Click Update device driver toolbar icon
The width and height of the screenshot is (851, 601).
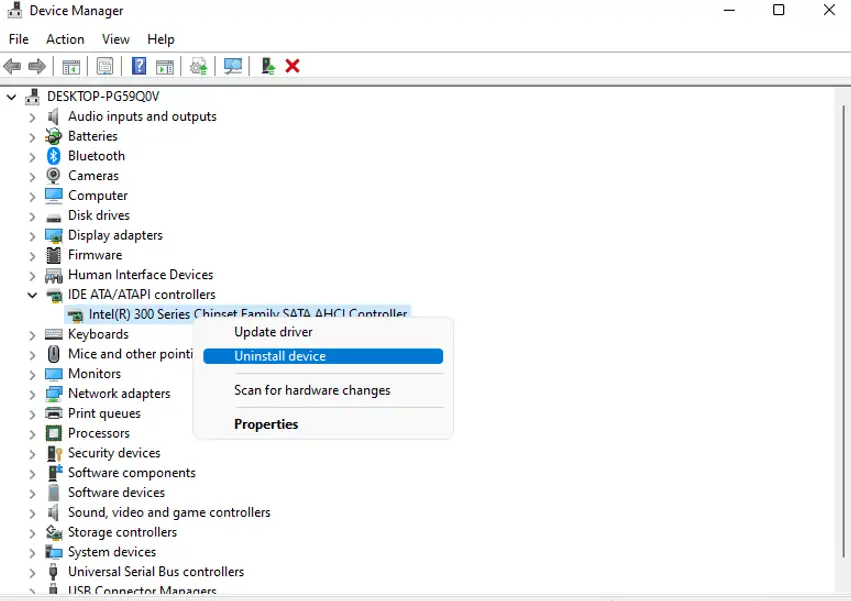click(199, 66)
